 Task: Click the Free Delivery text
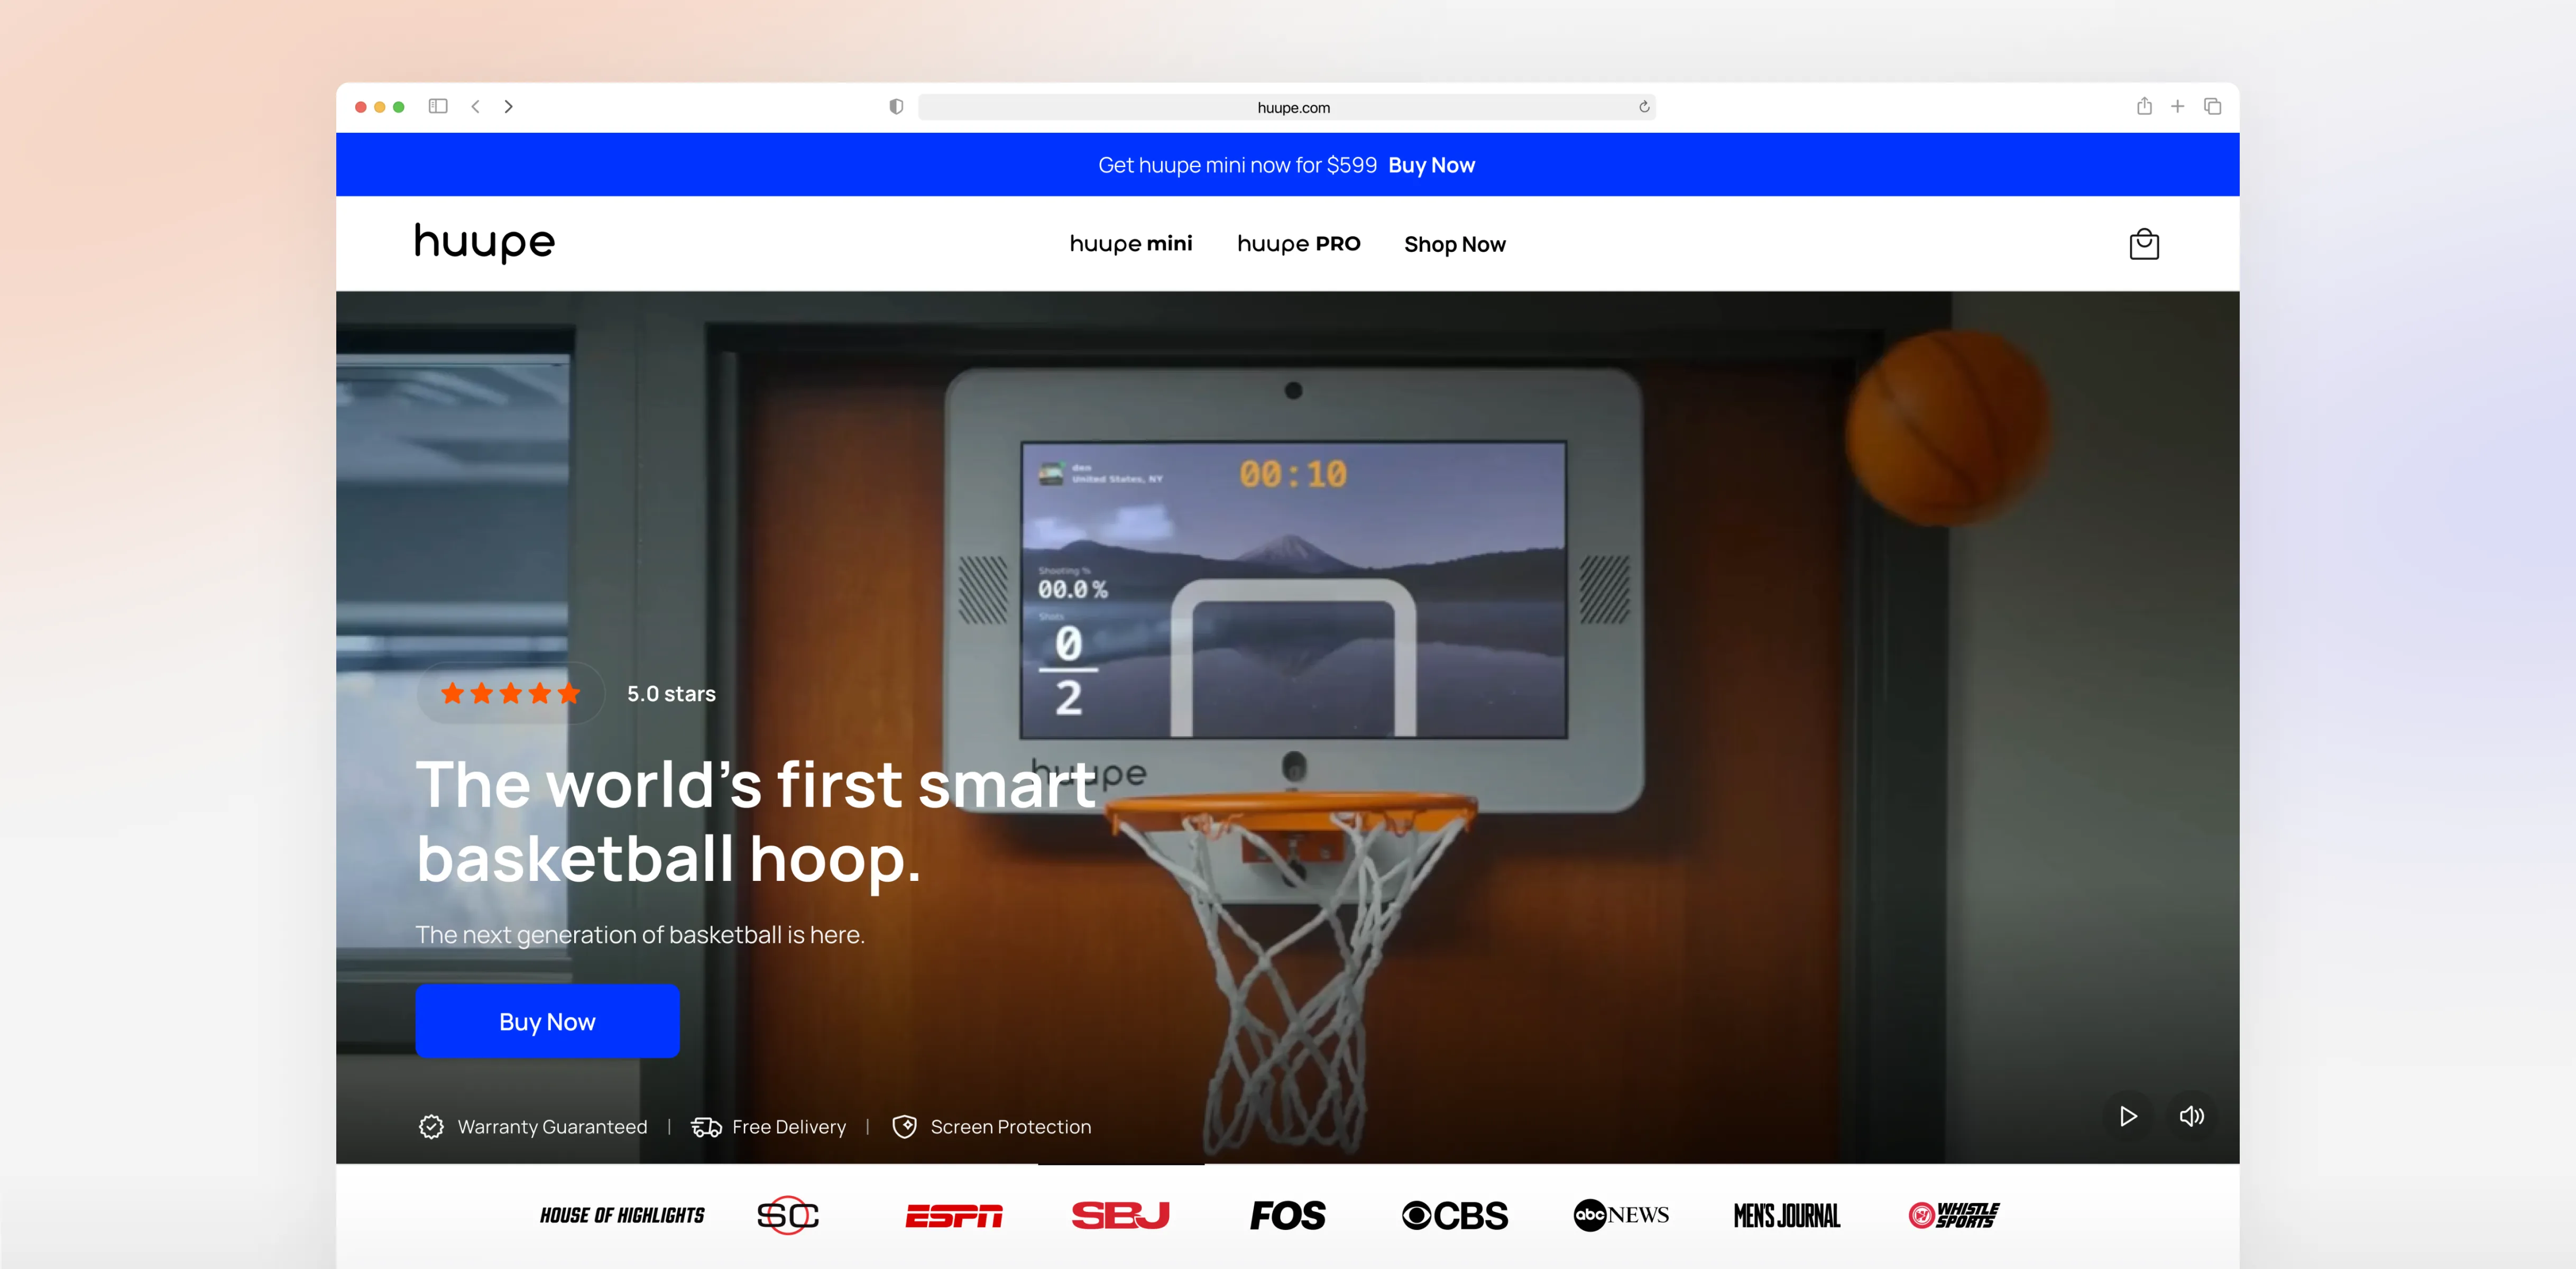(789, 1127)
